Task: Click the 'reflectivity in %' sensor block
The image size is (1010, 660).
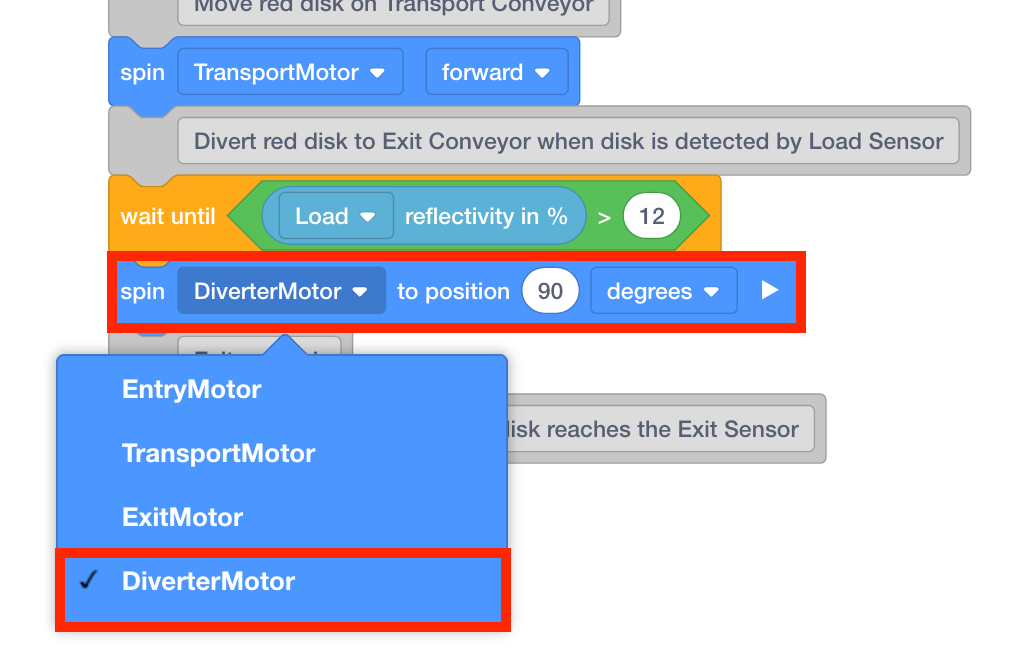Action: point(486,217)
